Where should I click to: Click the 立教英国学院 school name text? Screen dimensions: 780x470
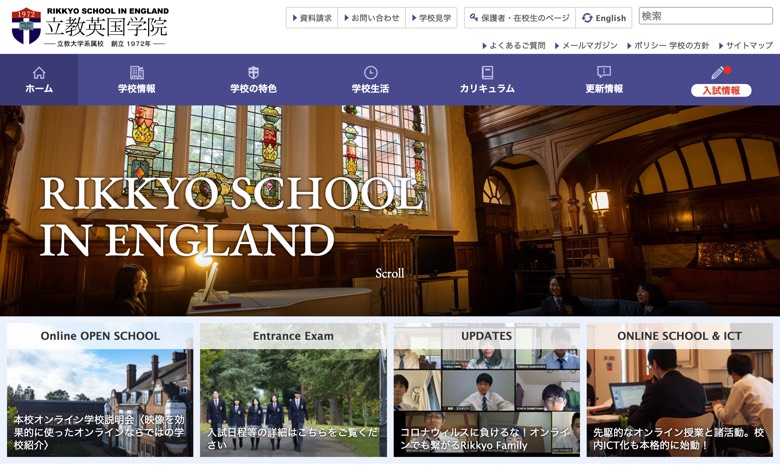pyautogui.click(x=106, y=27)
